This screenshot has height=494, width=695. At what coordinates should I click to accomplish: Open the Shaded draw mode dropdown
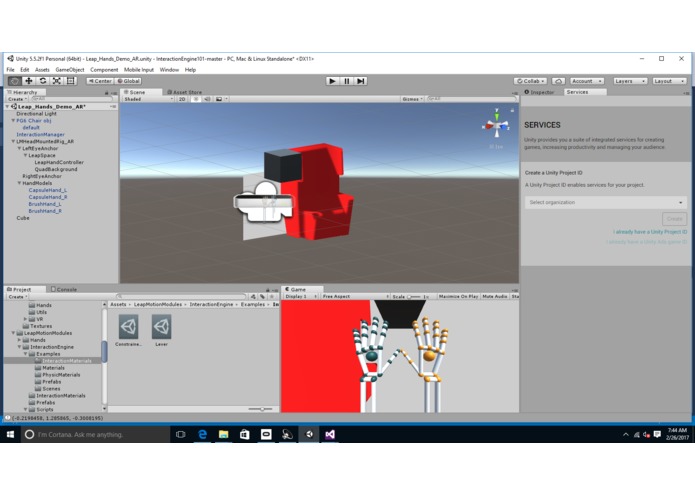click(148, 99)
